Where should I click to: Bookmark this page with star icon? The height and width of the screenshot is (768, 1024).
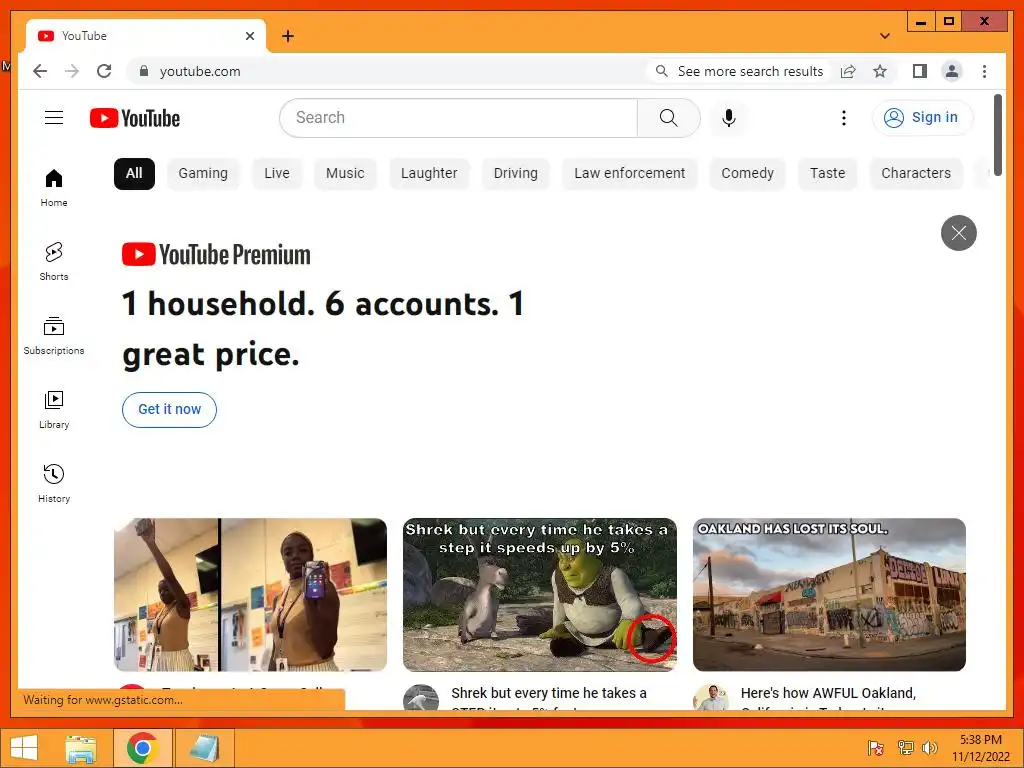pyautogui.click(x=880, y=71)
